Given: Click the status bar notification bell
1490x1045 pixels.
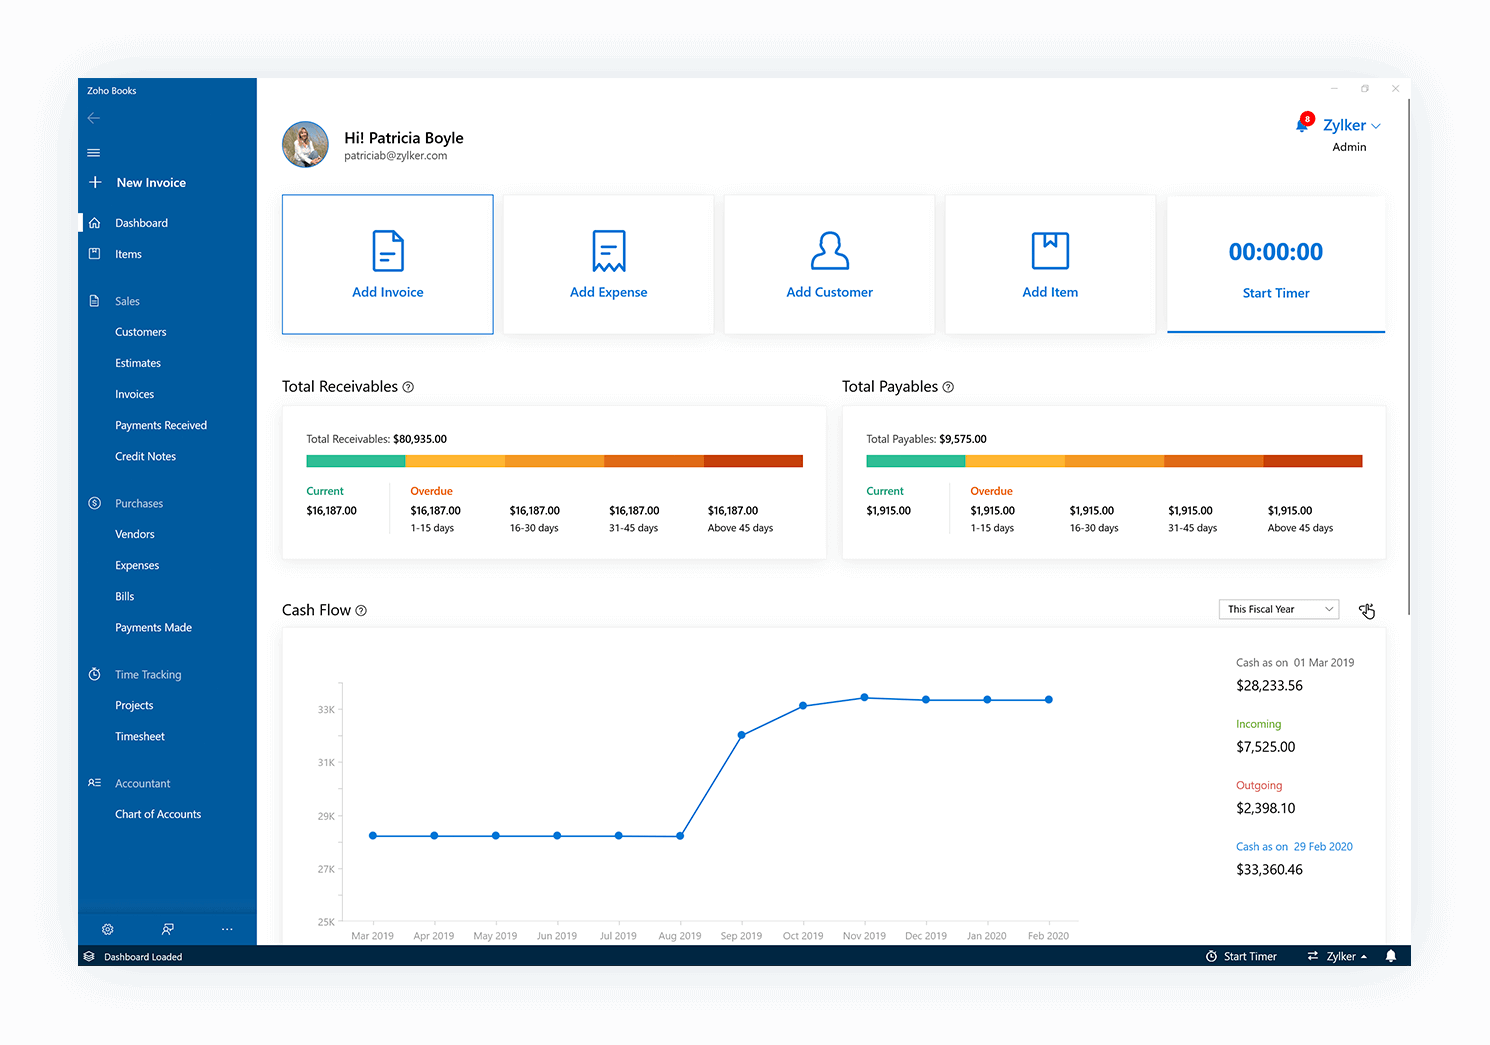Looking at the screenshot, I should [x=1390, y=956].
